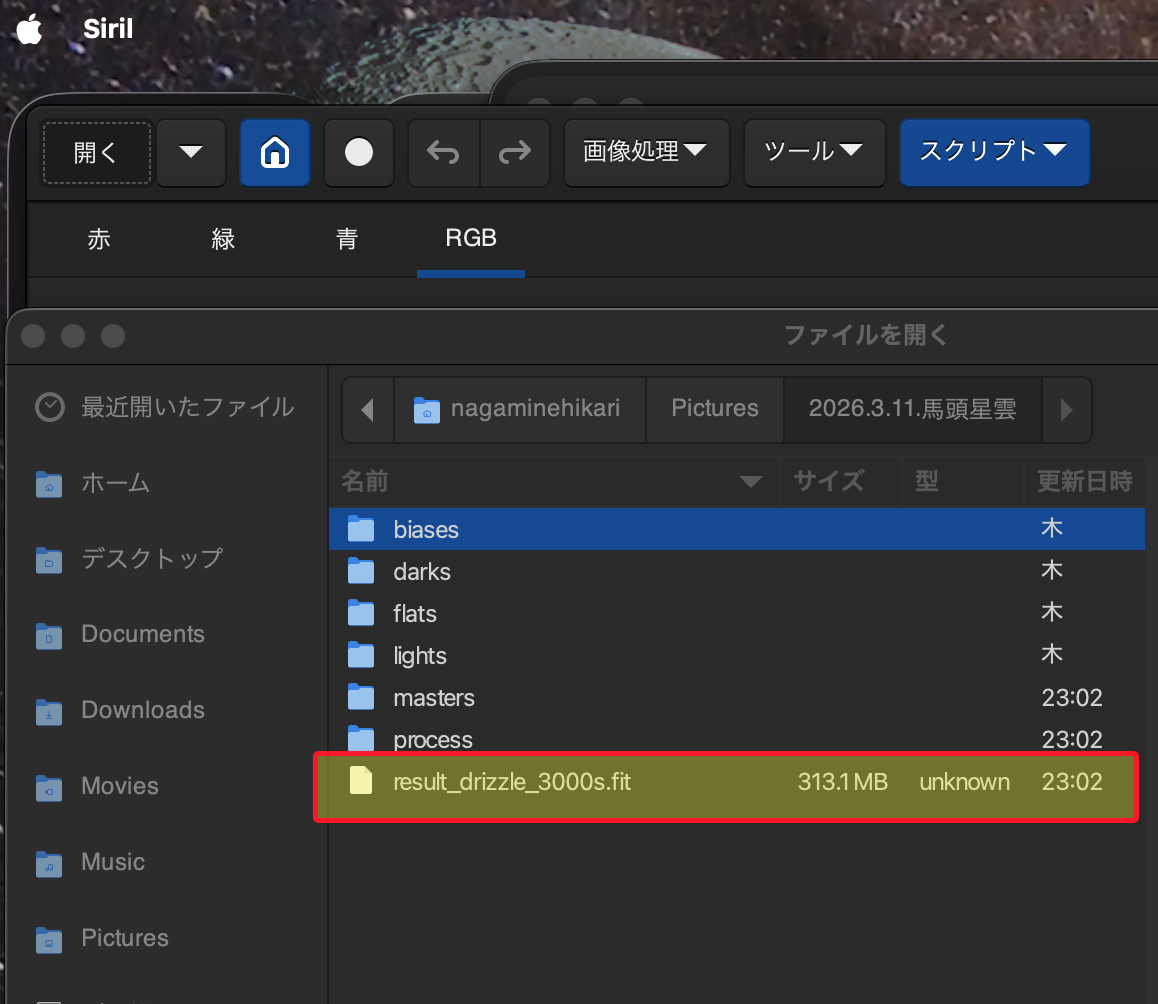Open the 画像処理 dropdown menu
This screenshot has width=1158, height=1004.
[x=646, y=152]
